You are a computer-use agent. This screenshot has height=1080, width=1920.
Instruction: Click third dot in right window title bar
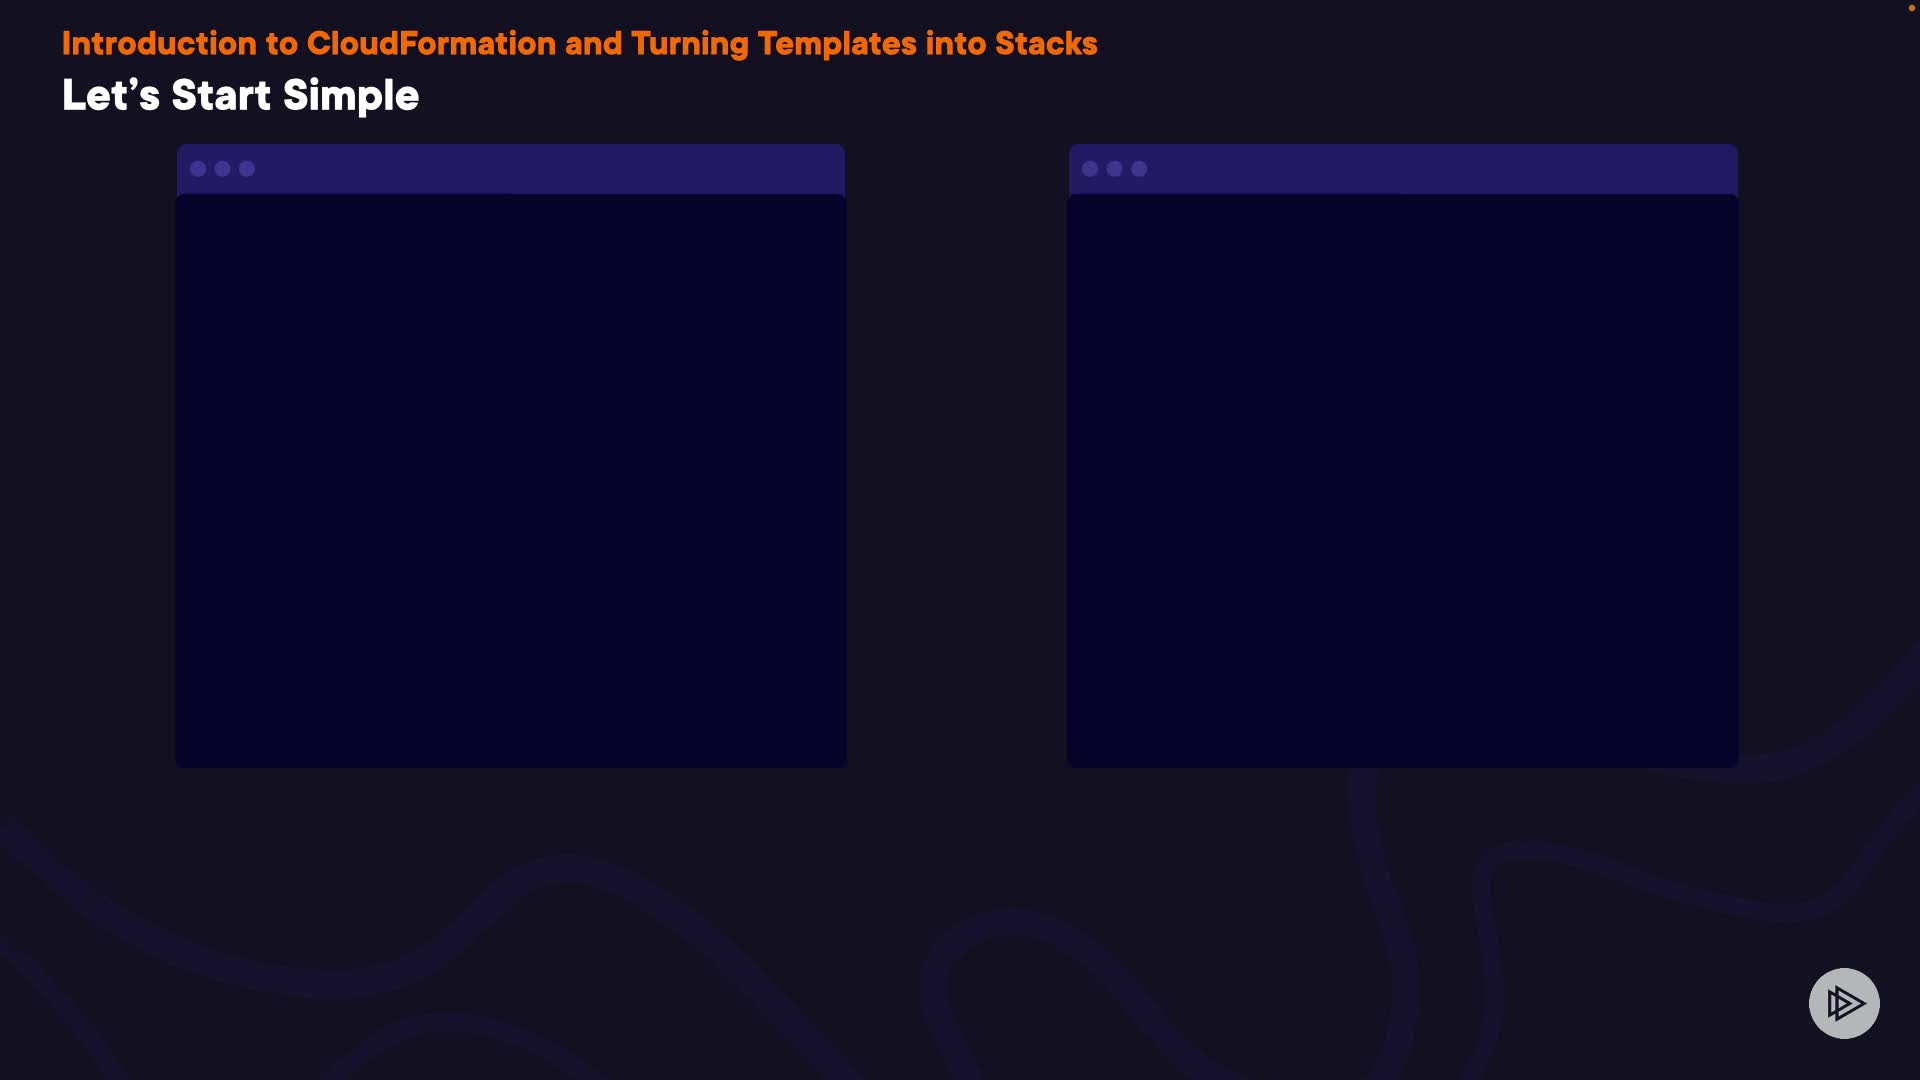1139,169
